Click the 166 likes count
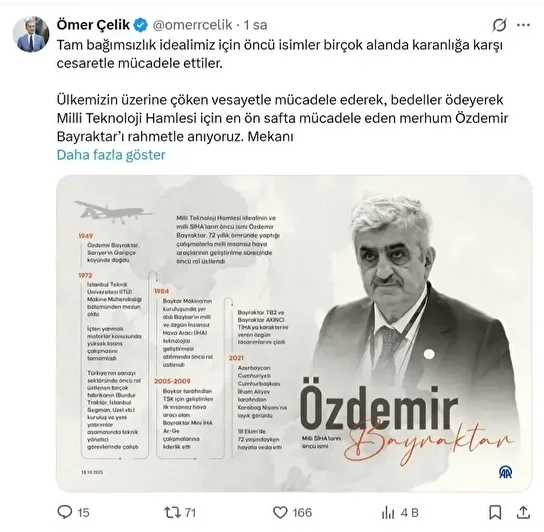The width and height of the screenshot is (544, 532). pos(302,513)
